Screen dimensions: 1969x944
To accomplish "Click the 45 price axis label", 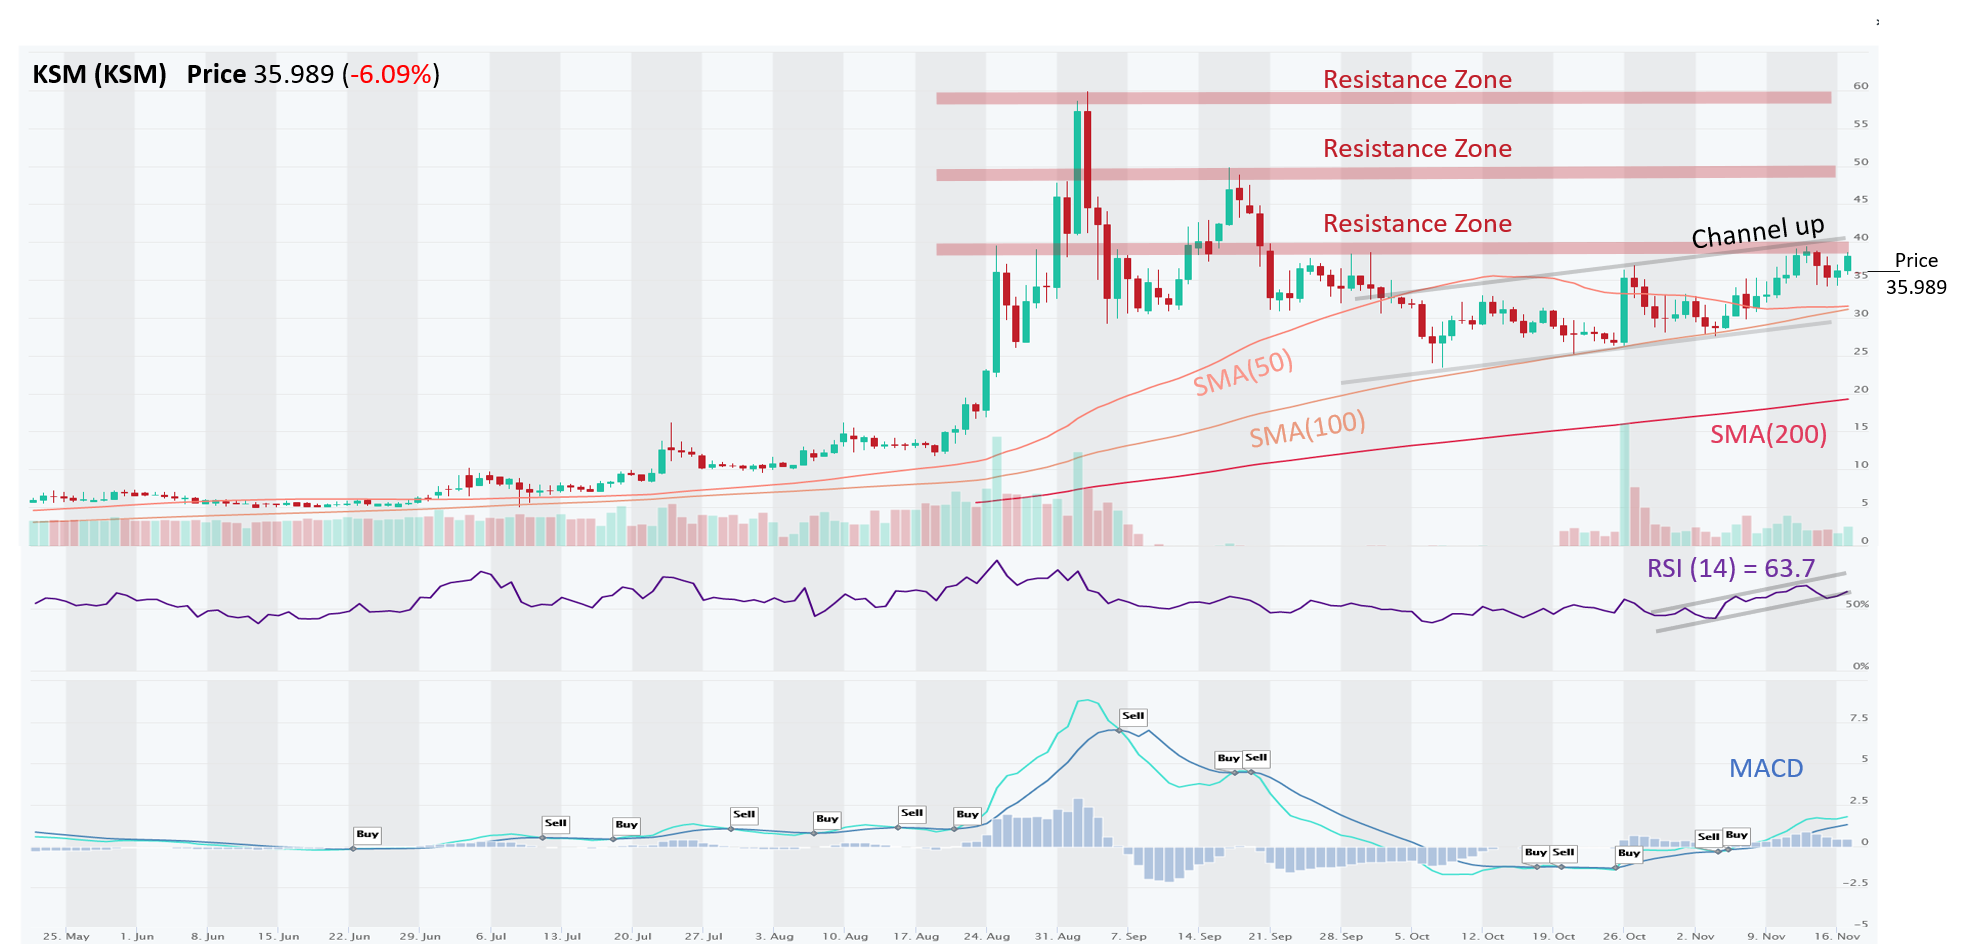I will pos(1860,199).
